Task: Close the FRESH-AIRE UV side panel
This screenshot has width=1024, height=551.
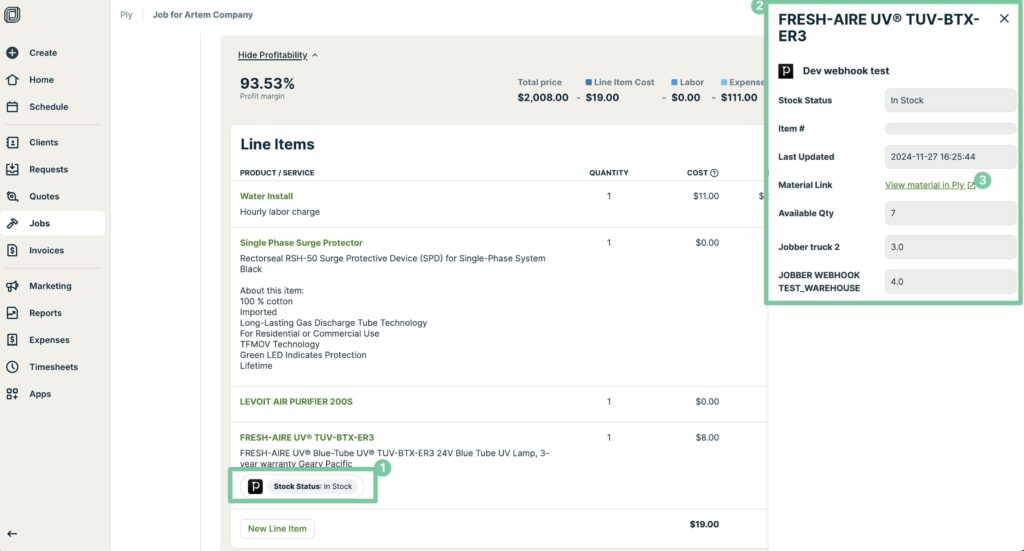Action: [x=1004, y=19]
